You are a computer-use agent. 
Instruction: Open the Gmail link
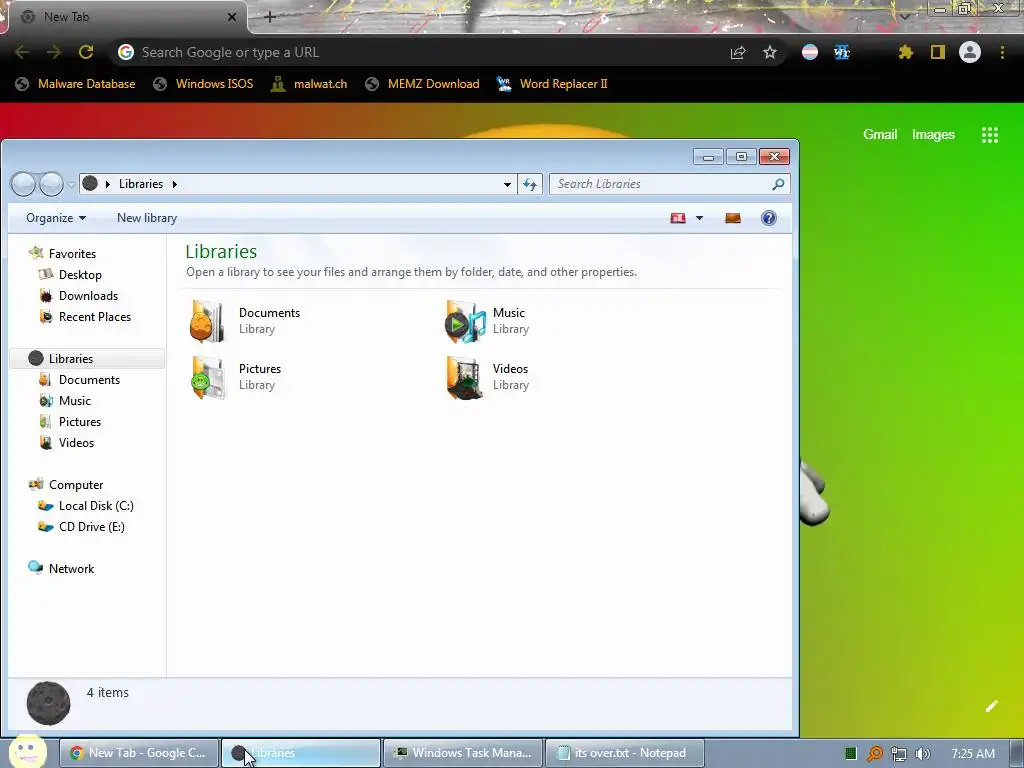point(880,135)
